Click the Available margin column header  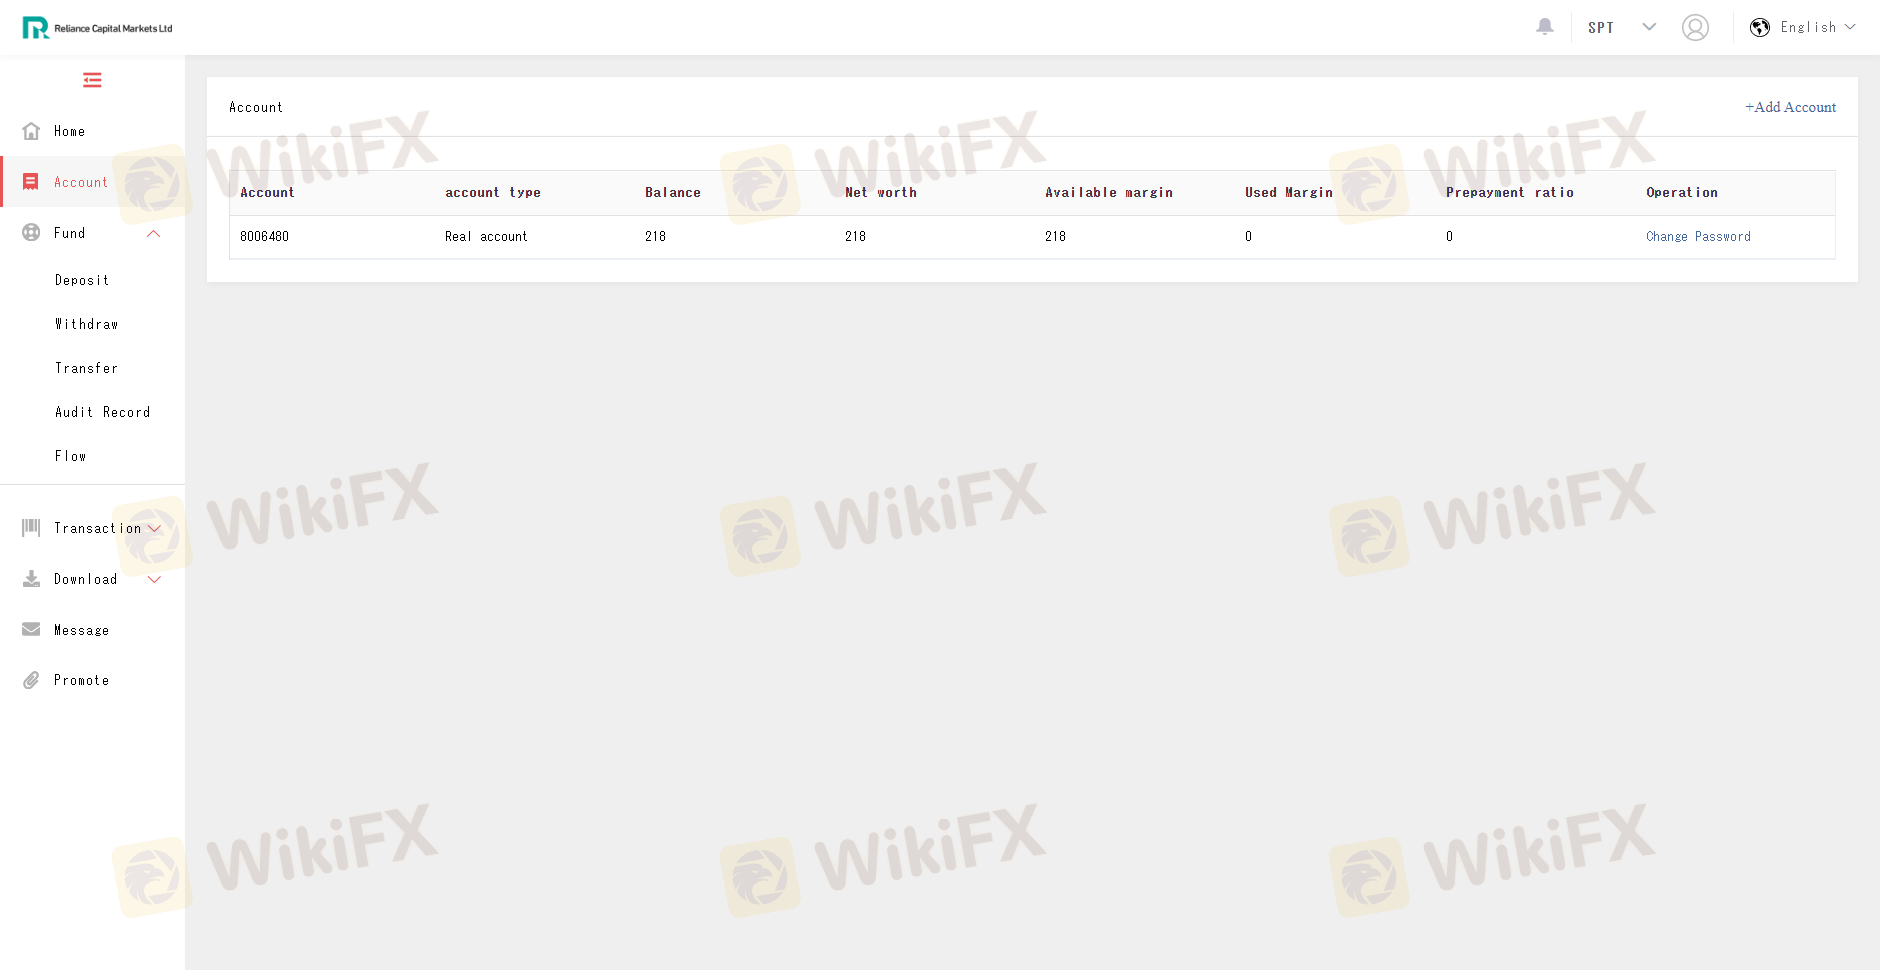point(1109,193)
